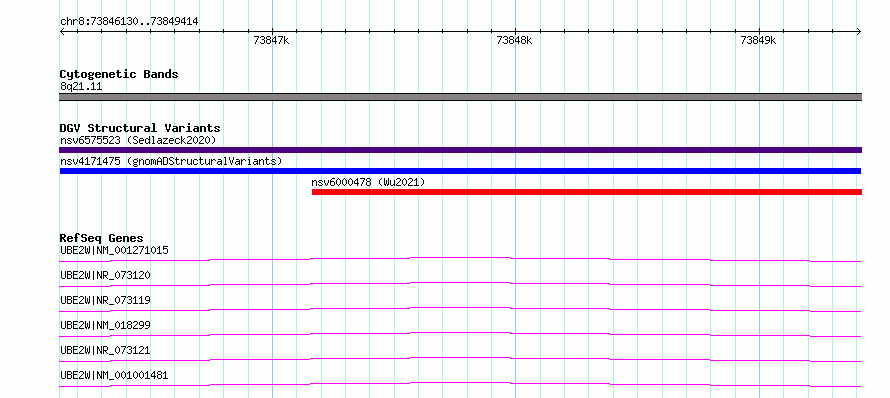This screenshot has width=890, height=398.
Task: Open the UBE2W|NM_018299 transcript
Action: pos(105,325)
